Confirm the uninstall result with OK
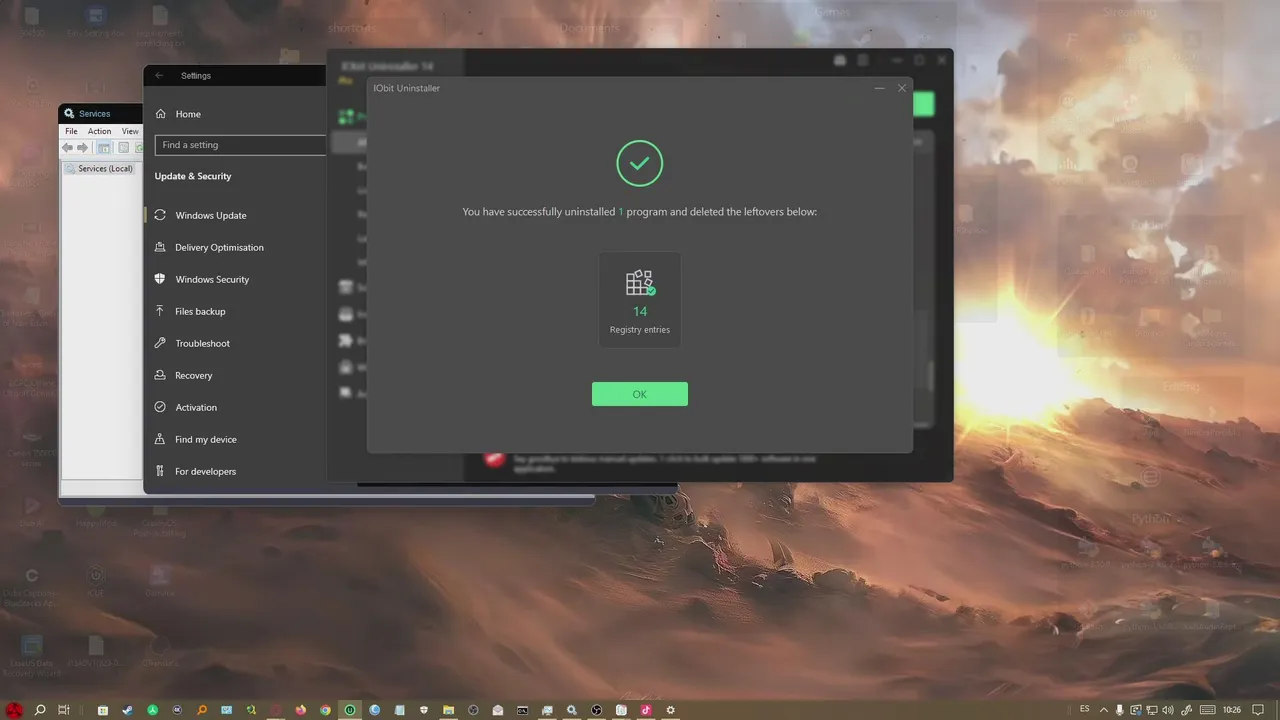 pyautogui.click(x=640, y=394)
